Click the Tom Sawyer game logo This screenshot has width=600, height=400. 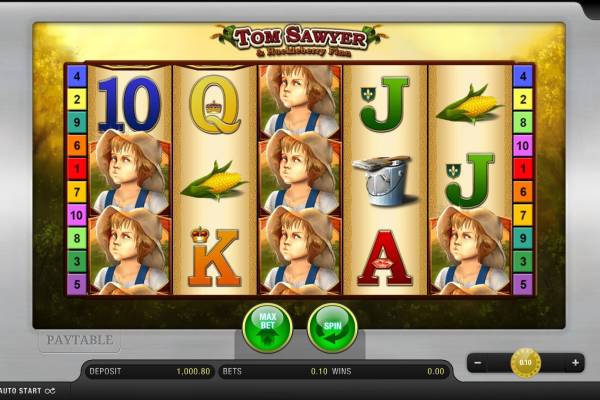[x=300, y=40]
